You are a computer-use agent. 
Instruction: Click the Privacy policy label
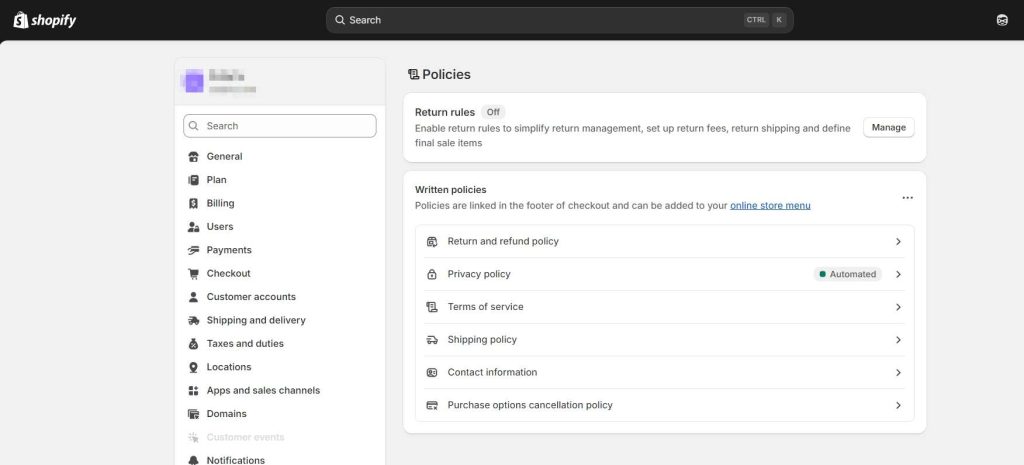[x=479, y=274]
